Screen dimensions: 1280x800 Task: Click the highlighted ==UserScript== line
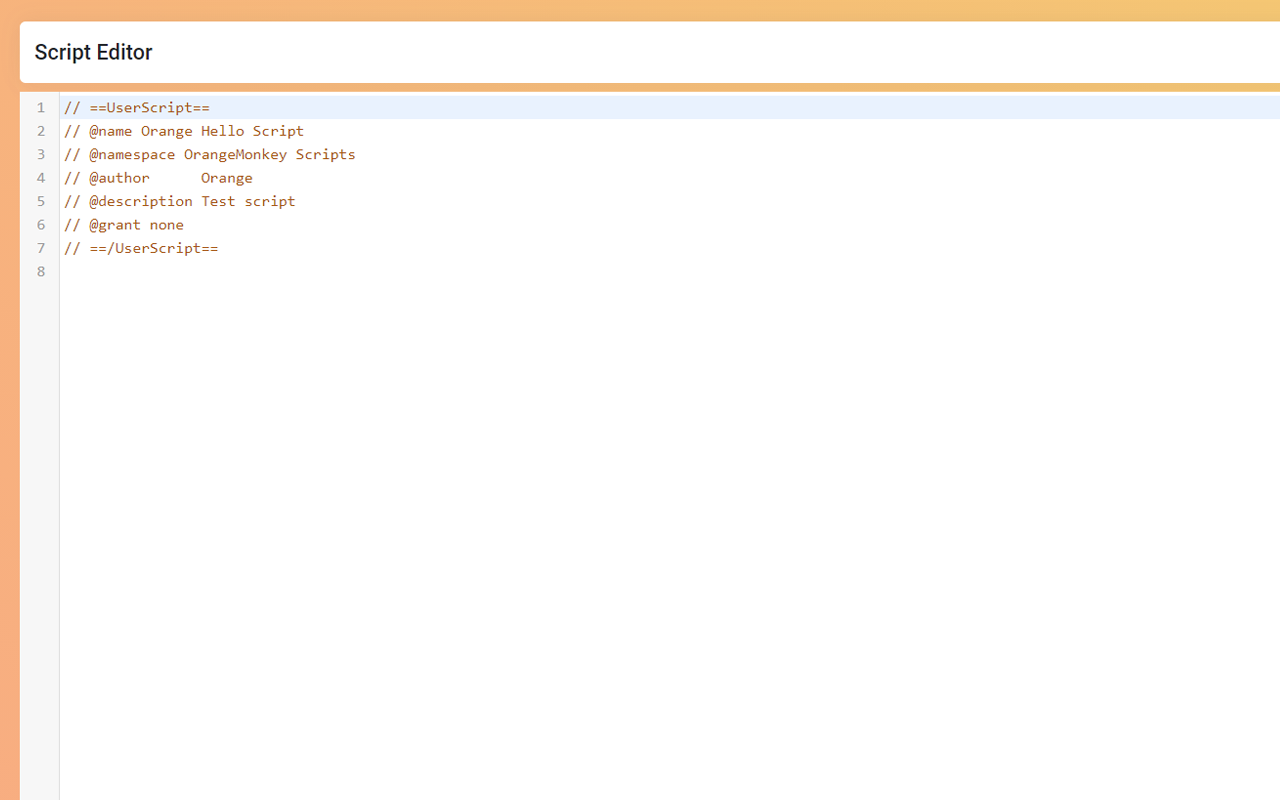point(137,107)
